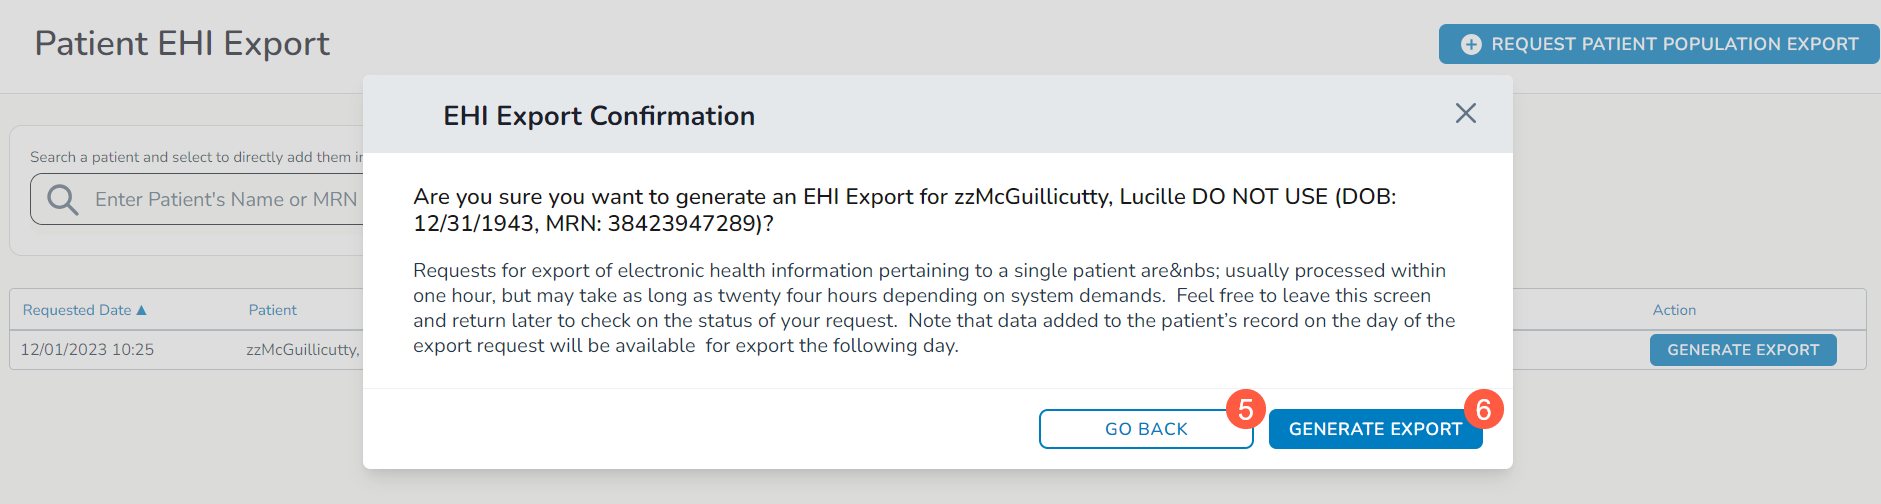Click the magnifying glass search icon
This screenshot has height=504, width=1881.
[62, 200]
